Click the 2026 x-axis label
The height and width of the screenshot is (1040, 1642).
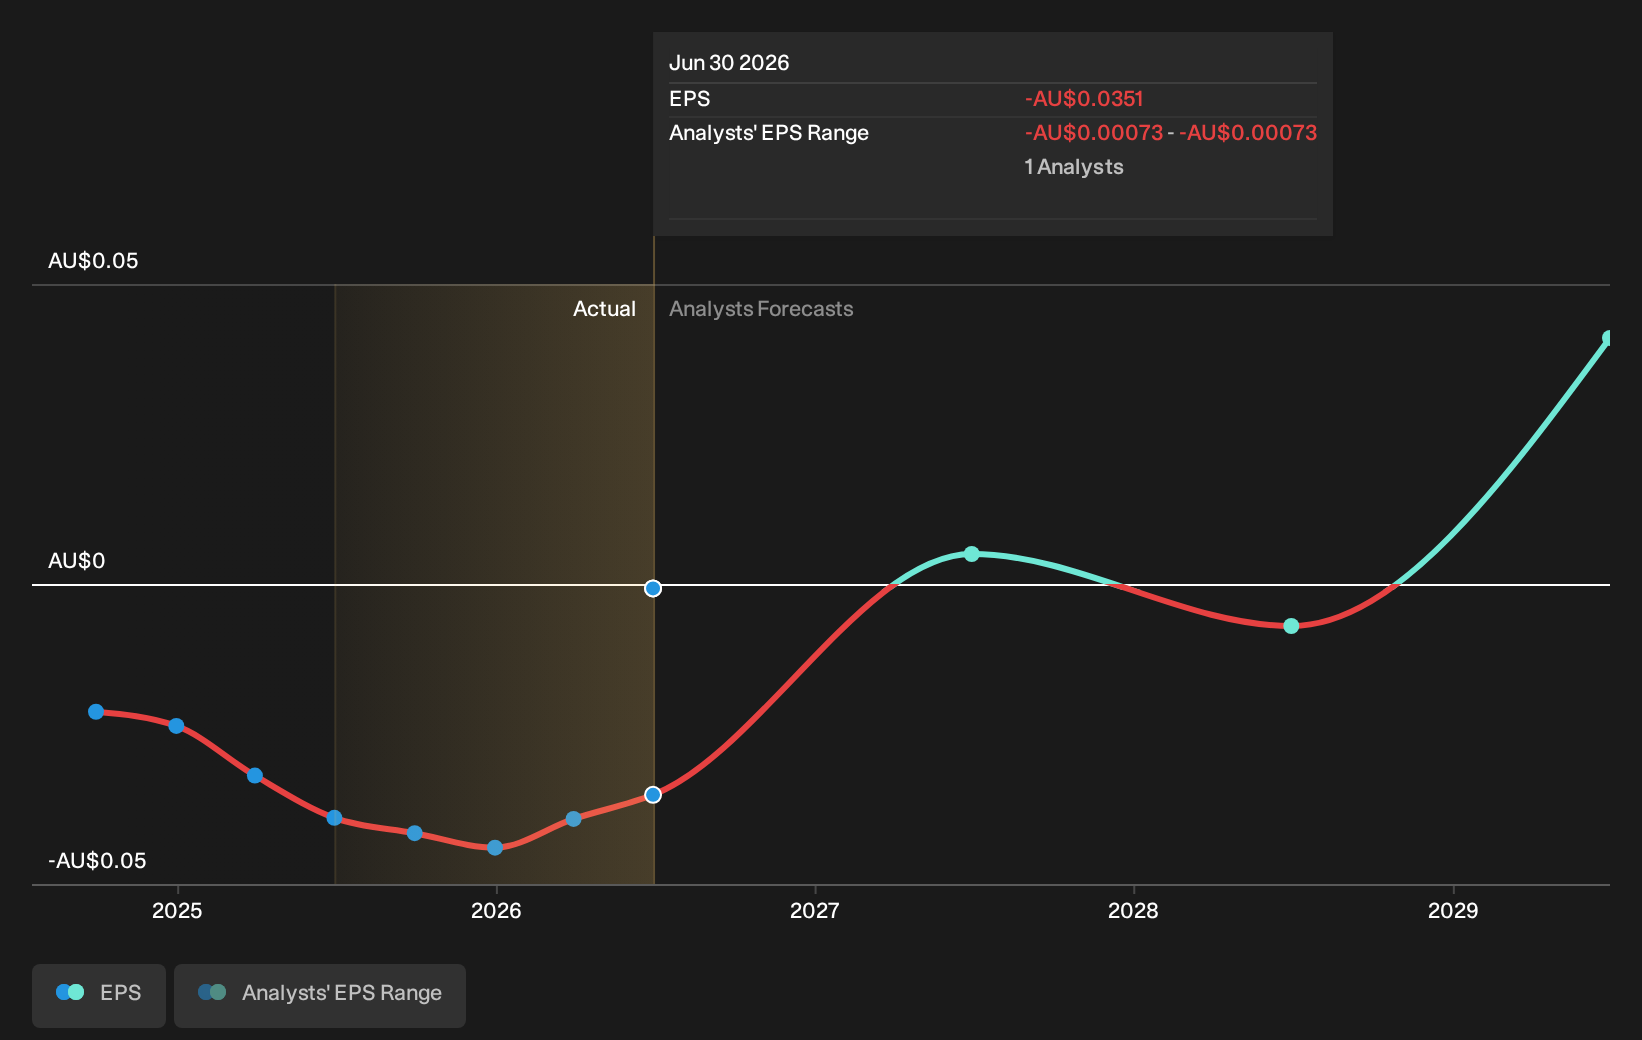click(496, 910)
